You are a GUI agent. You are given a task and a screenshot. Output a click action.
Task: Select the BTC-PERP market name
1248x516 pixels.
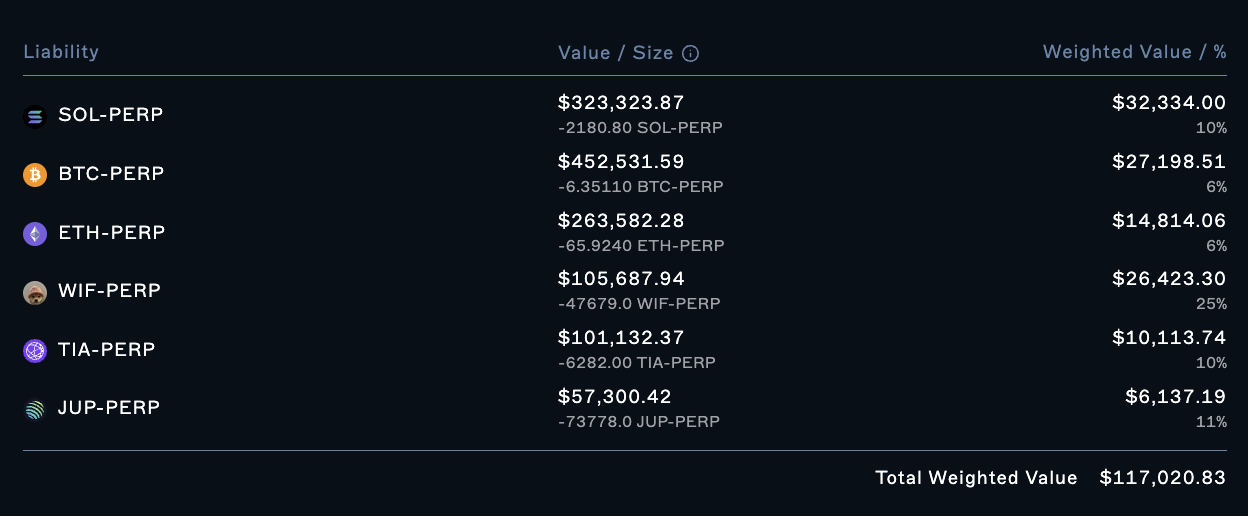pos(111,174)
